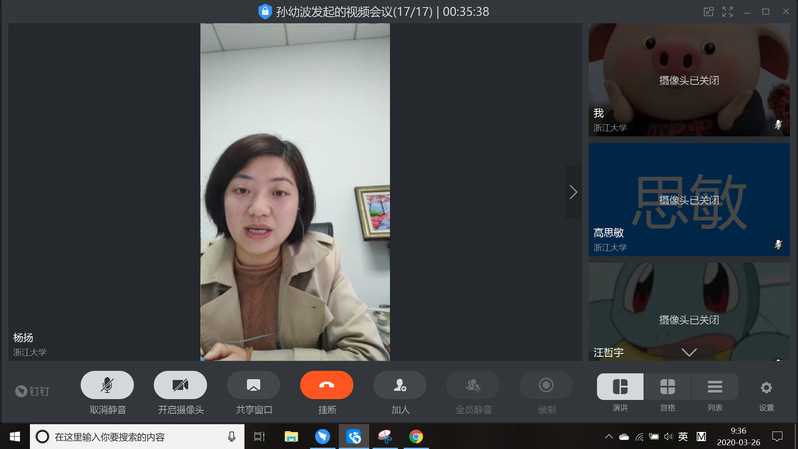
Task: Add a participant with 加入
Action: [400, 385]
